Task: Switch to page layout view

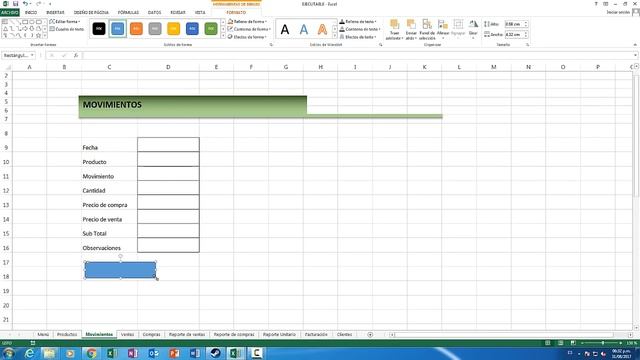Action: (x=560, y=343)
